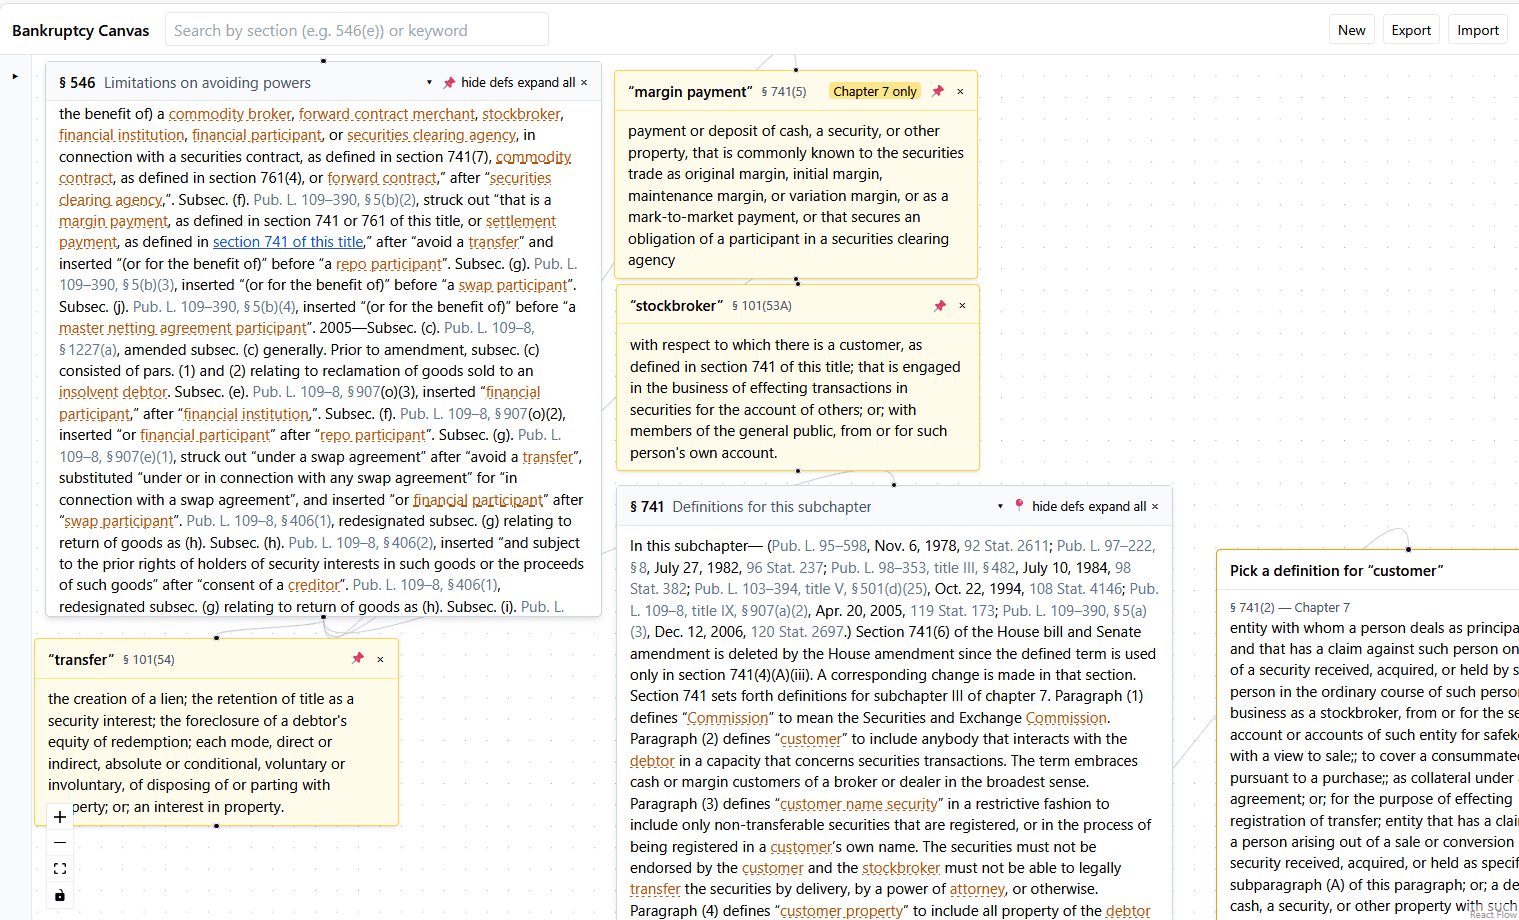
Task: Close the "stockbroker" definition card
Action: coord(963,306)
